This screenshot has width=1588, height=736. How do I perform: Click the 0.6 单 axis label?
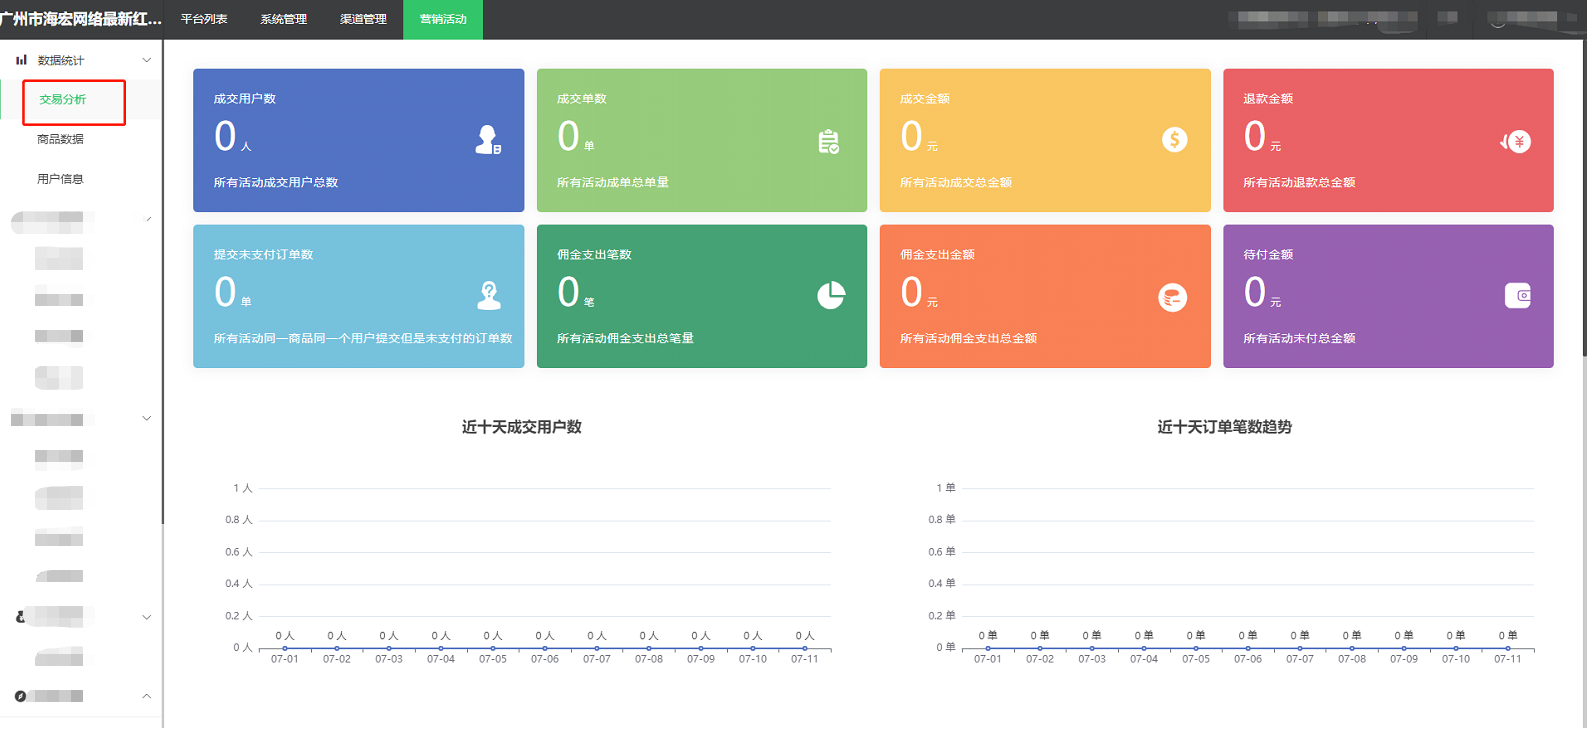pos(942,552)
